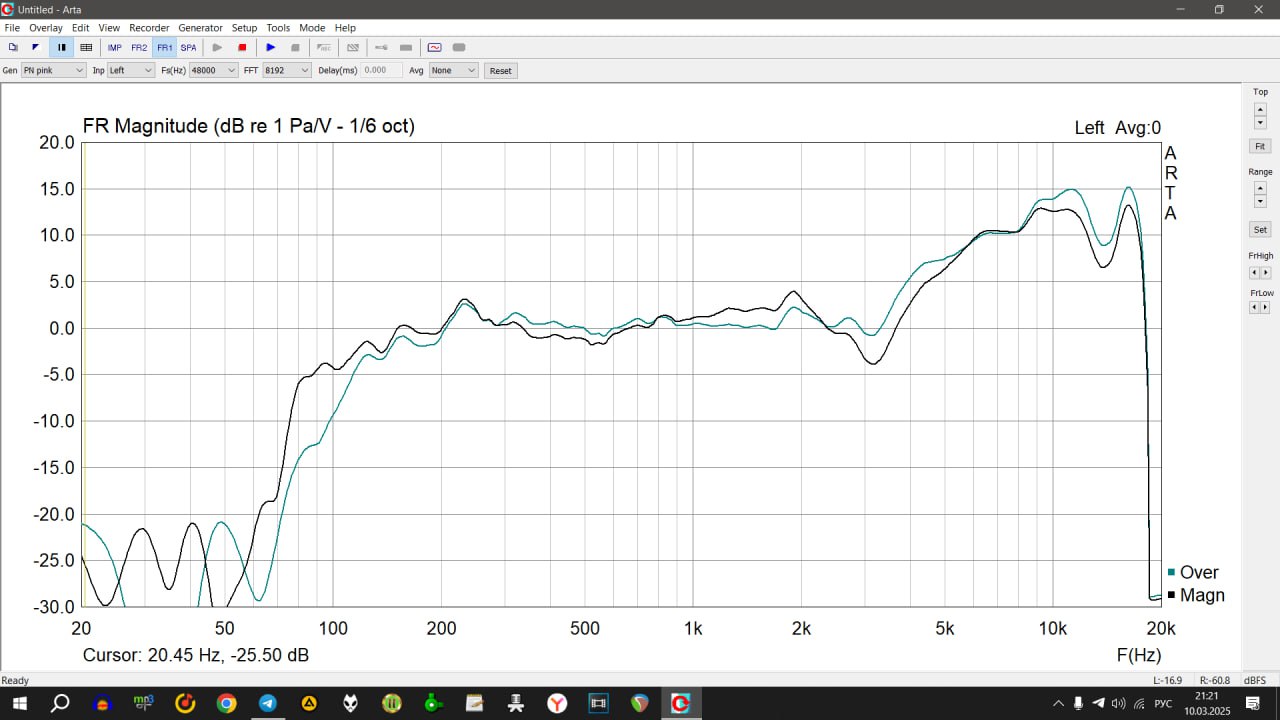
Task: Open Windows taskbar search
Action: click(60, 703)
